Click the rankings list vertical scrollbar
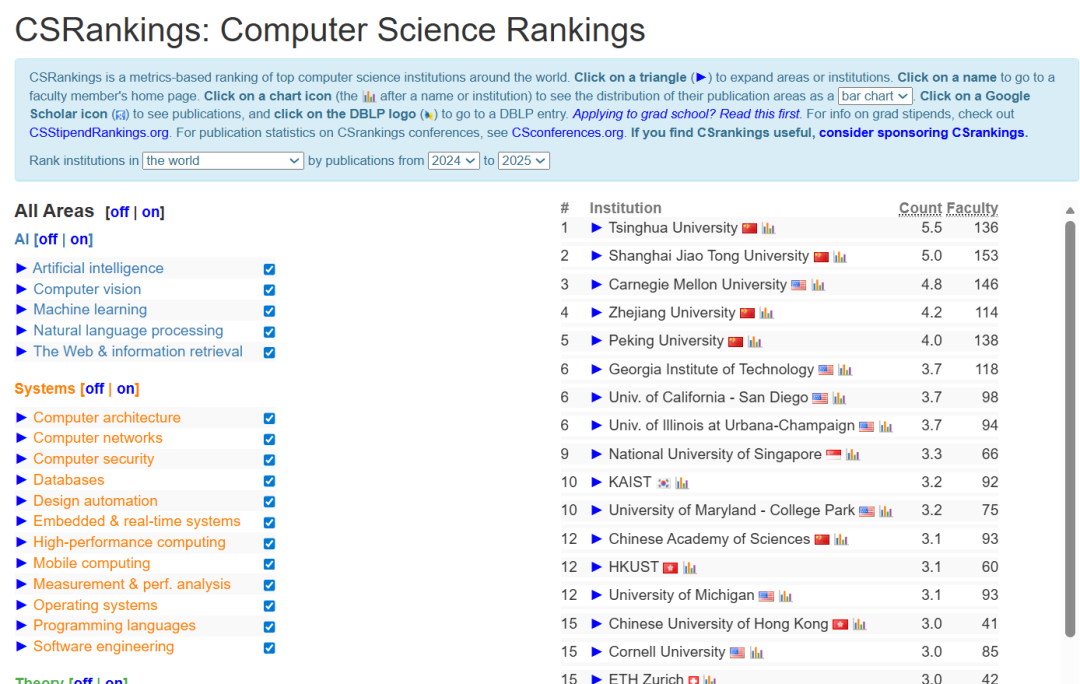The image size is (1080, 684). (1070, 430)
